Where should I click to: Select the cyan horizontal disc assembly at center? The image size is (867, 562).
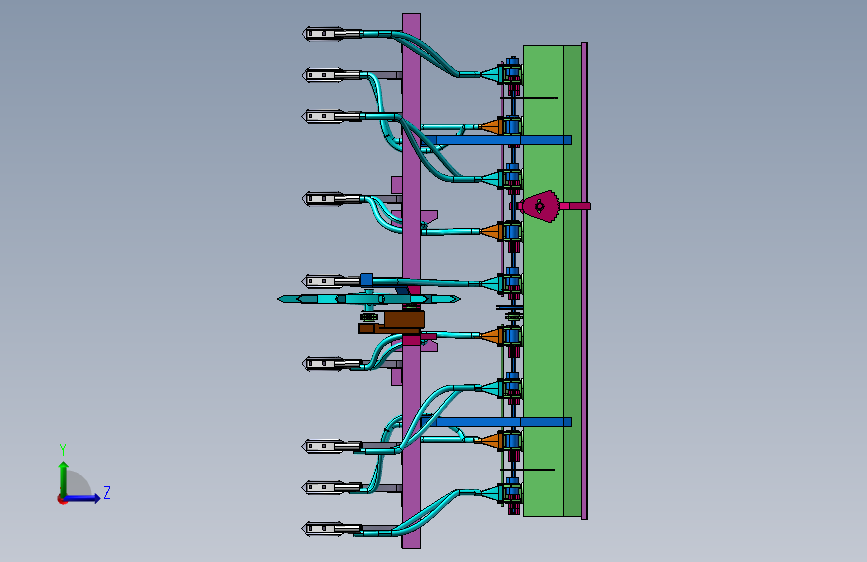click(x=369, y=299)
